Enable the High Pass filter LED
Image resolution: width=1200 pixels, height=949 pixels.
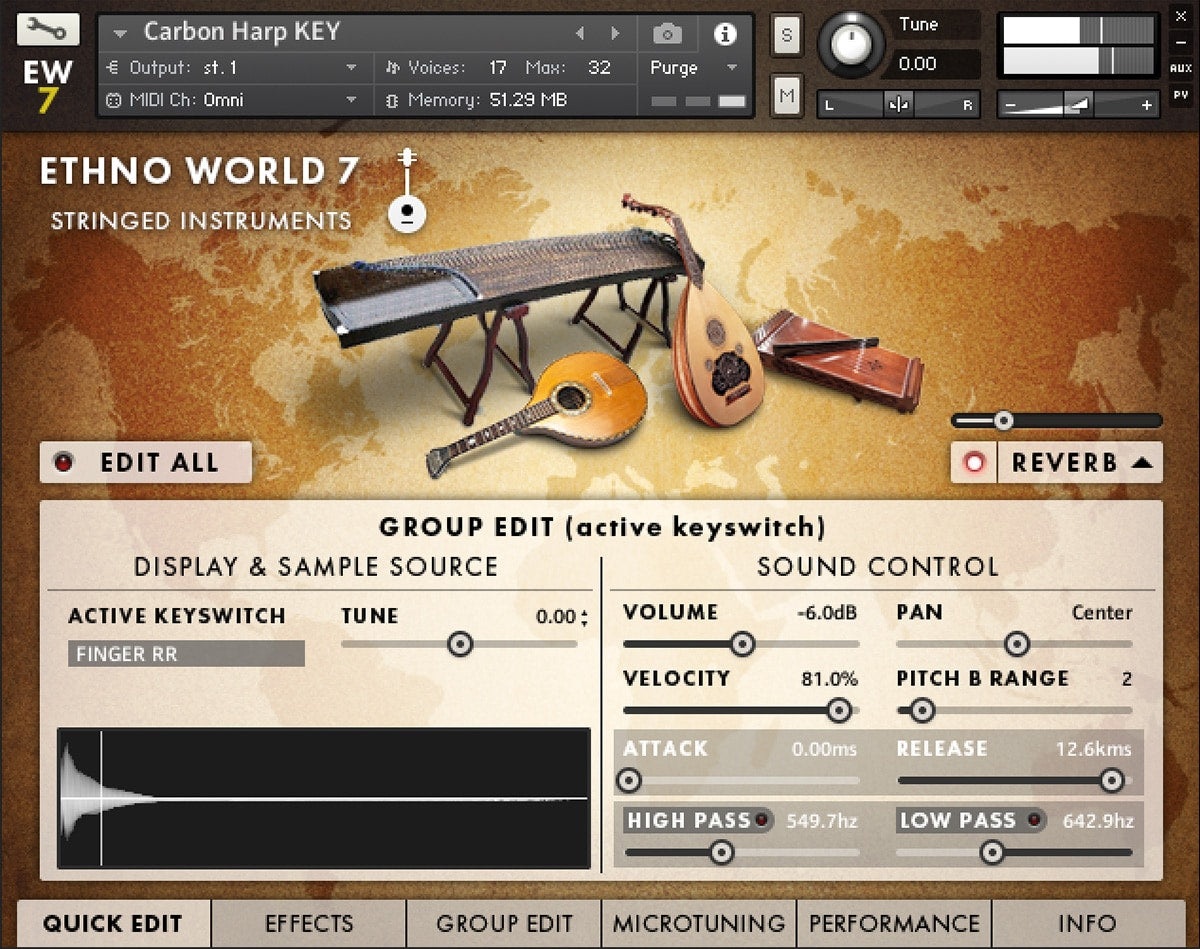tap(762, 821)
